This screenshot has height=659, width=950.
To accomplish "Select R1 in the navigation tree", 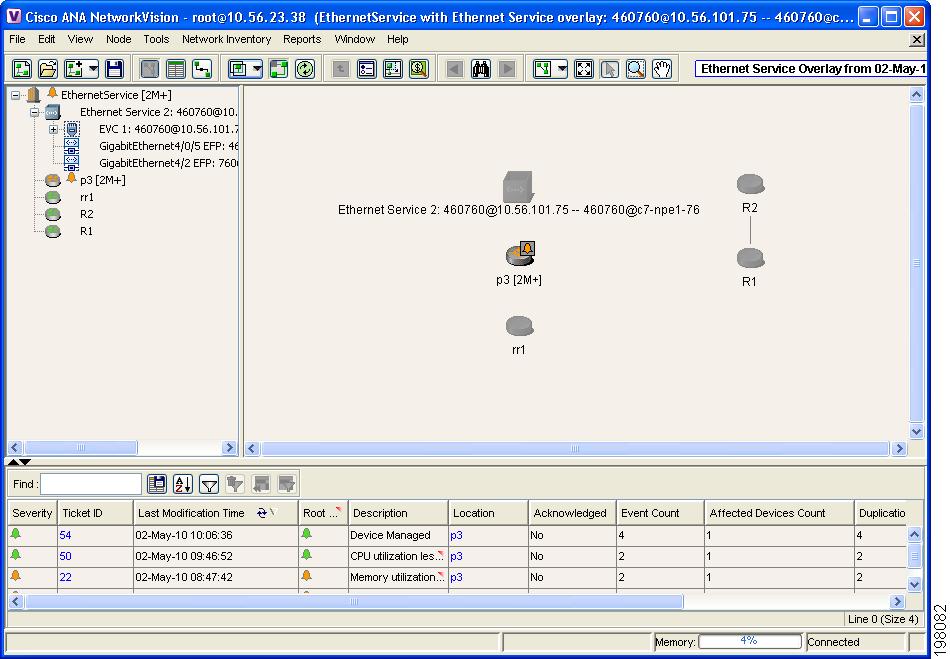I will pos(87,231).
